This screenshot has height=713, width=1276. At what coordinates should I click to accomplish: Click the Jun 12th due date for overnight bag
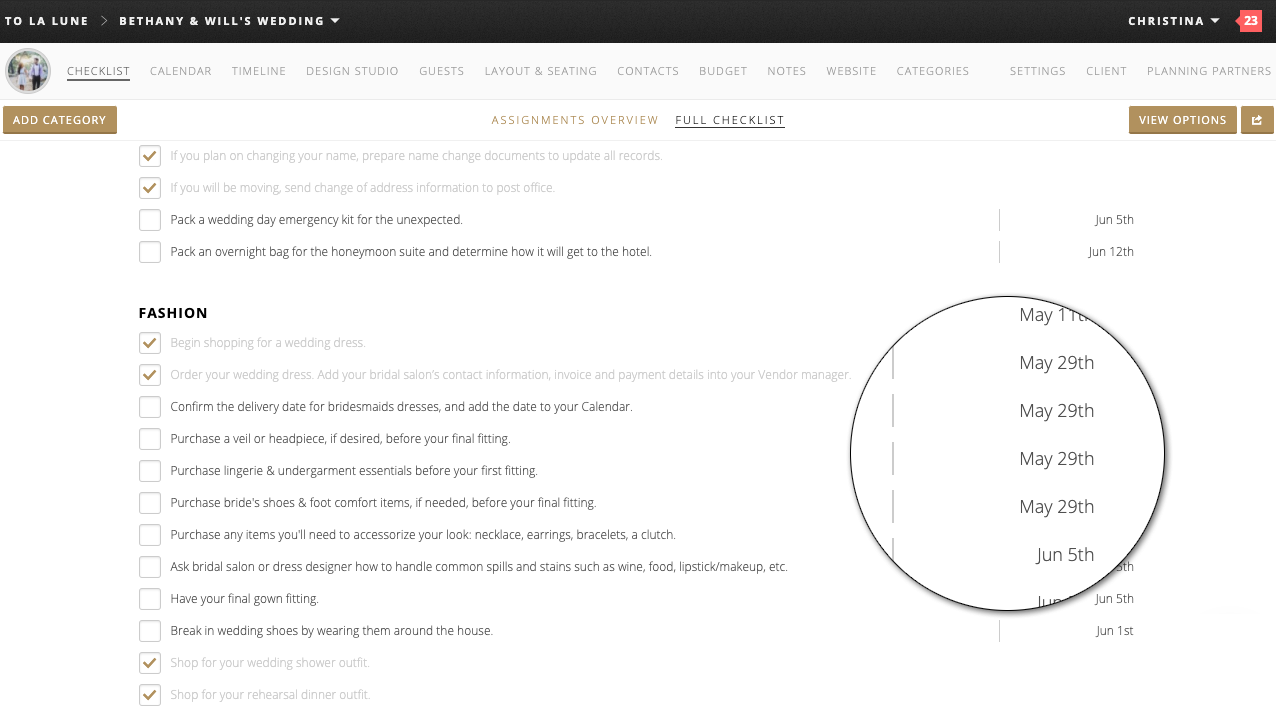[1111, 252]
